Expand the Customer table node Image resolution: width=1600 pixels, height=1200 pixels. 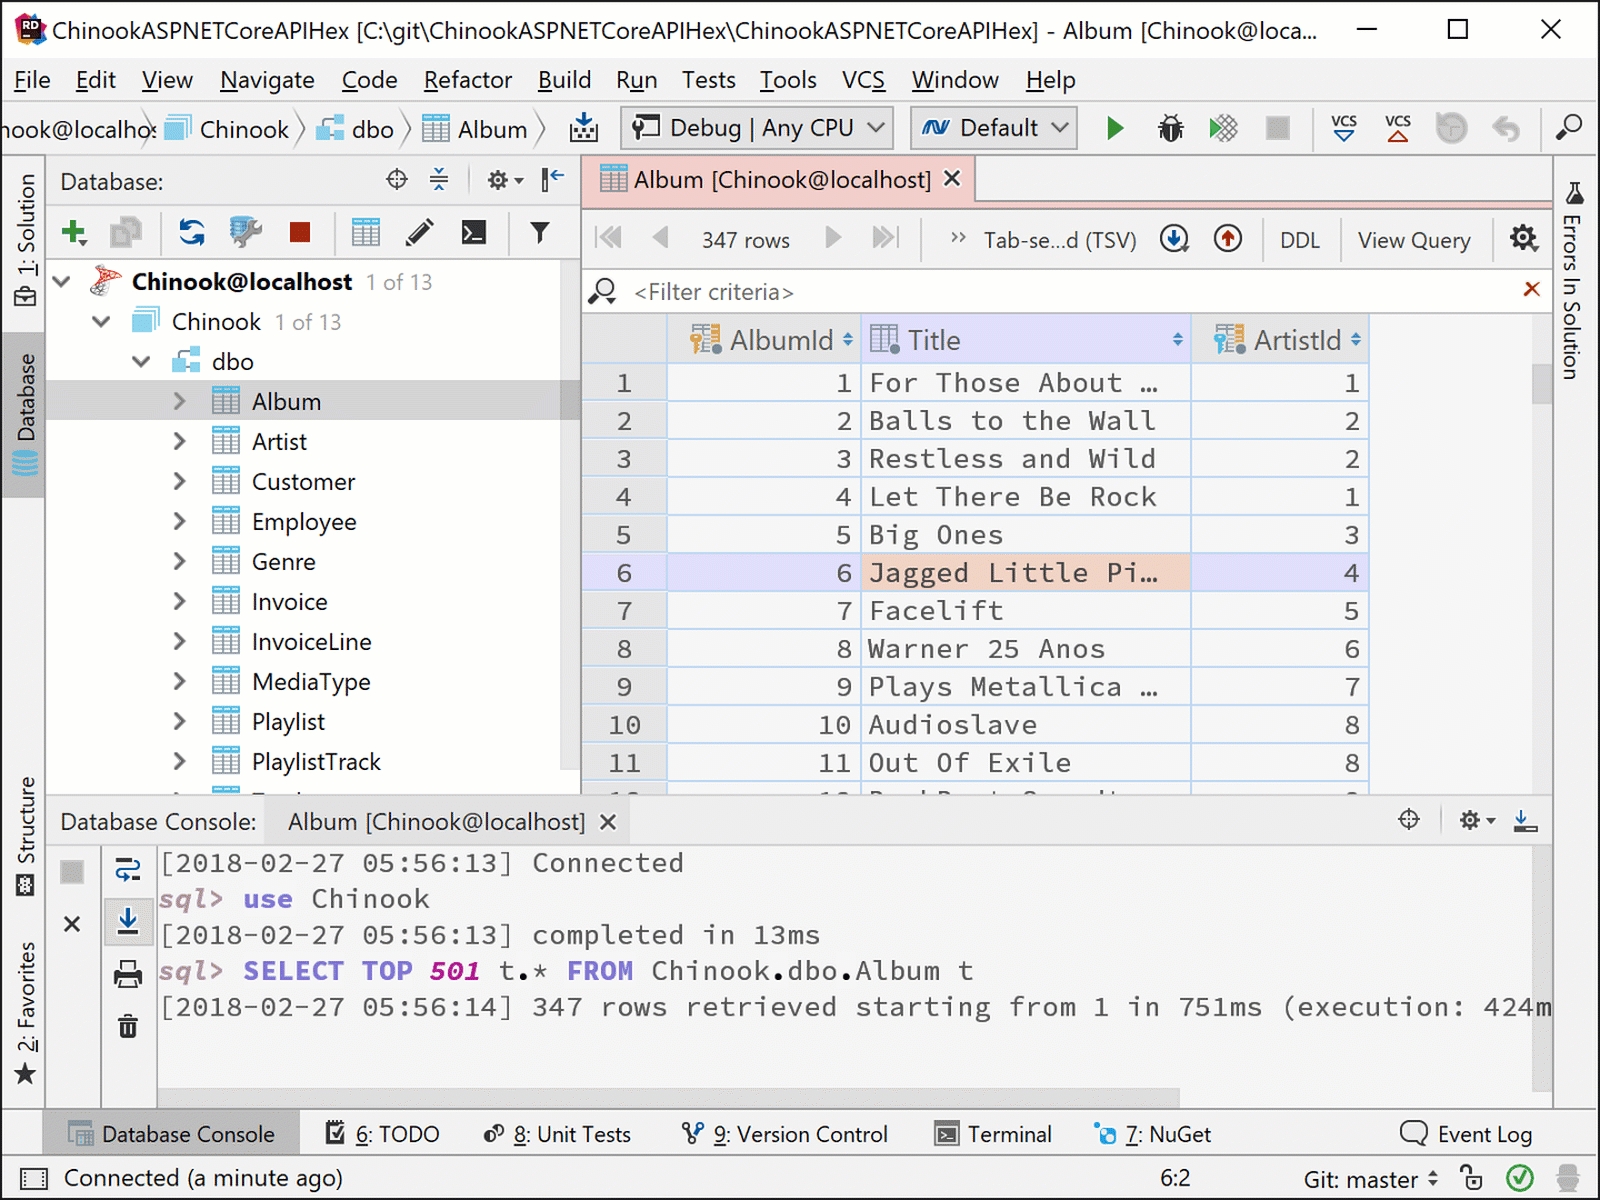[x=179, y=481]
